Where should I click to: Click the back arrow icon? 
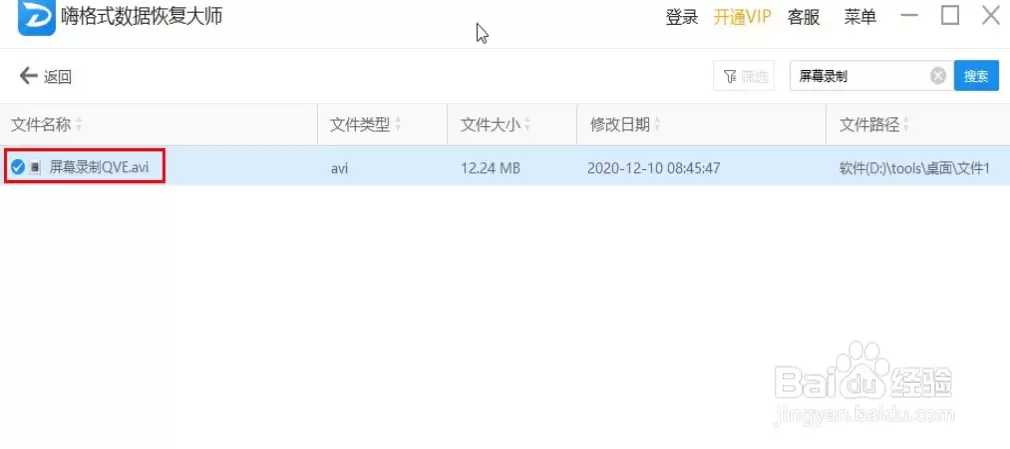(28, 76)
